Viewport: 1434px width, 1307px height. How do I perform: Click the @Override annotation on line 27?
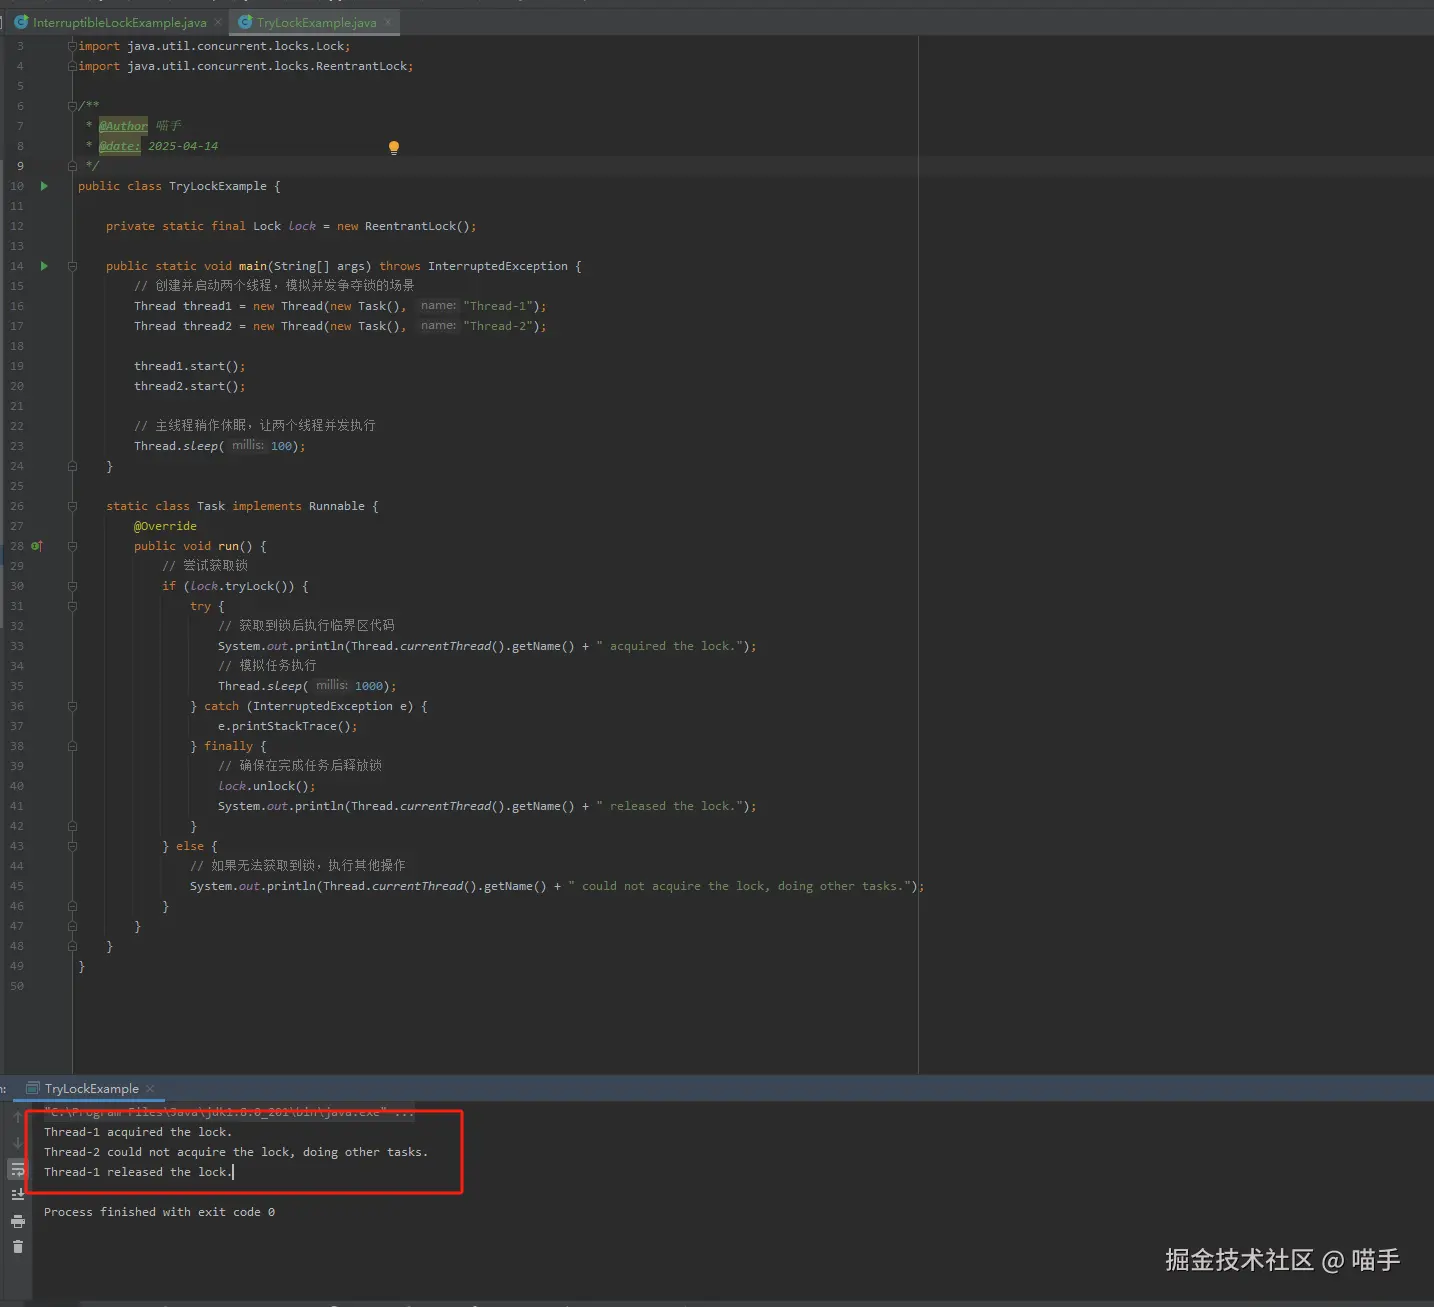coord(165,526)
